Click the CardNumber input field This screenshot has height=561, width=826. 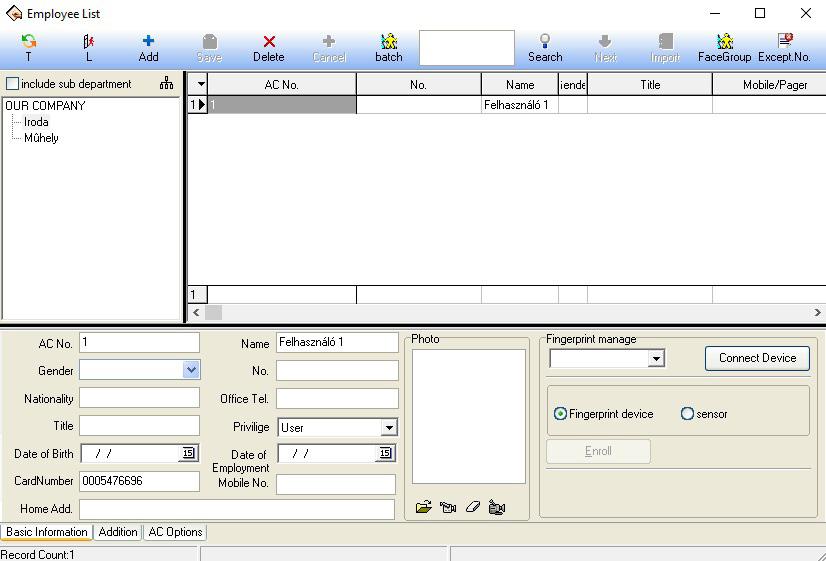(140, 481)
